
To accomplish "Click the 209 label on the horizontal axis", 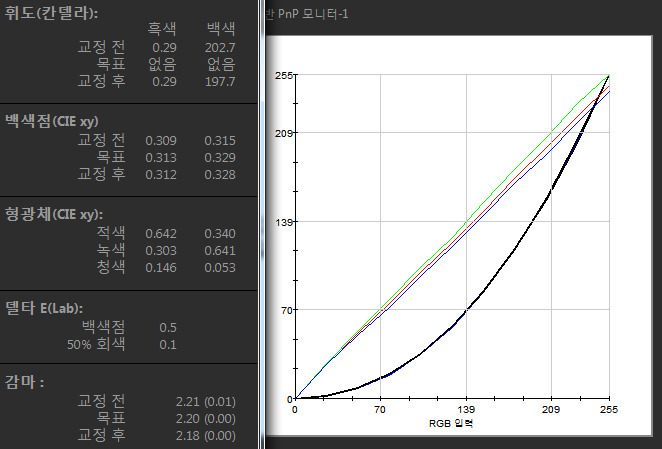I will pyautogui.click(x=551, y=409).
